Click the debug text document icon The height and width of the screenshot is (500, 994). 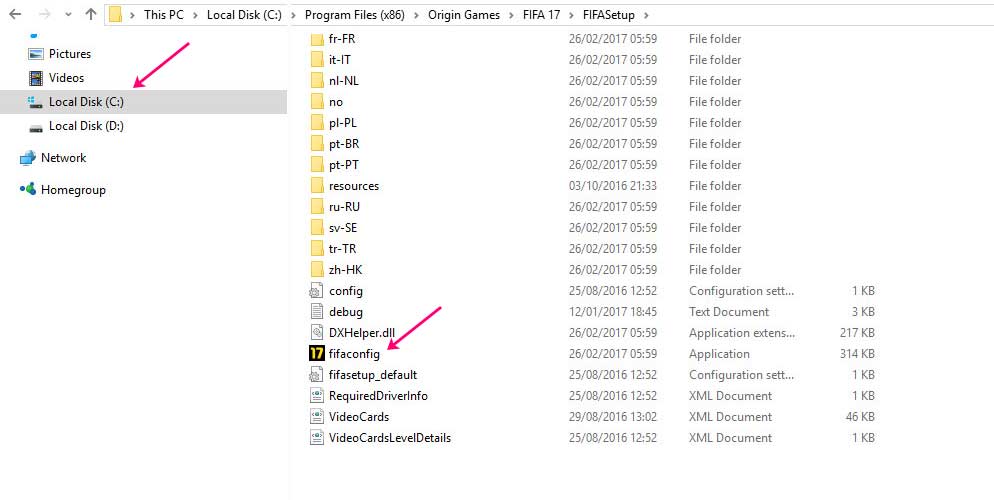tap(317, 311)
